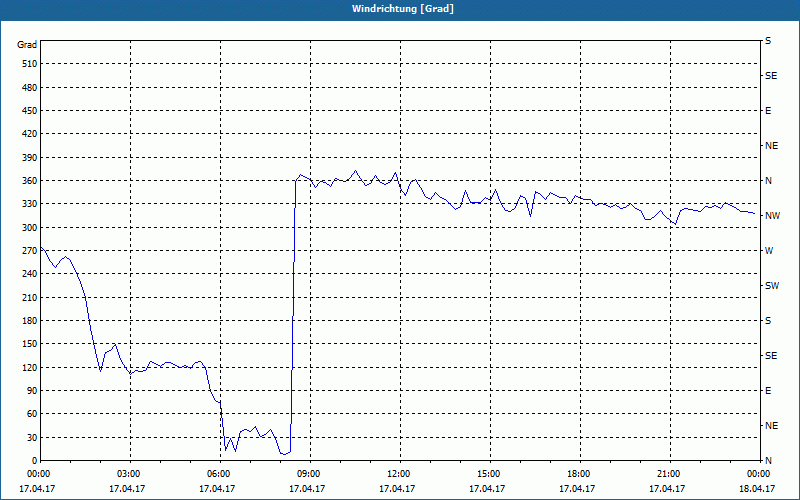800x500 pixels.
Task: Select the 150 degree axis label
Action: 30,343
